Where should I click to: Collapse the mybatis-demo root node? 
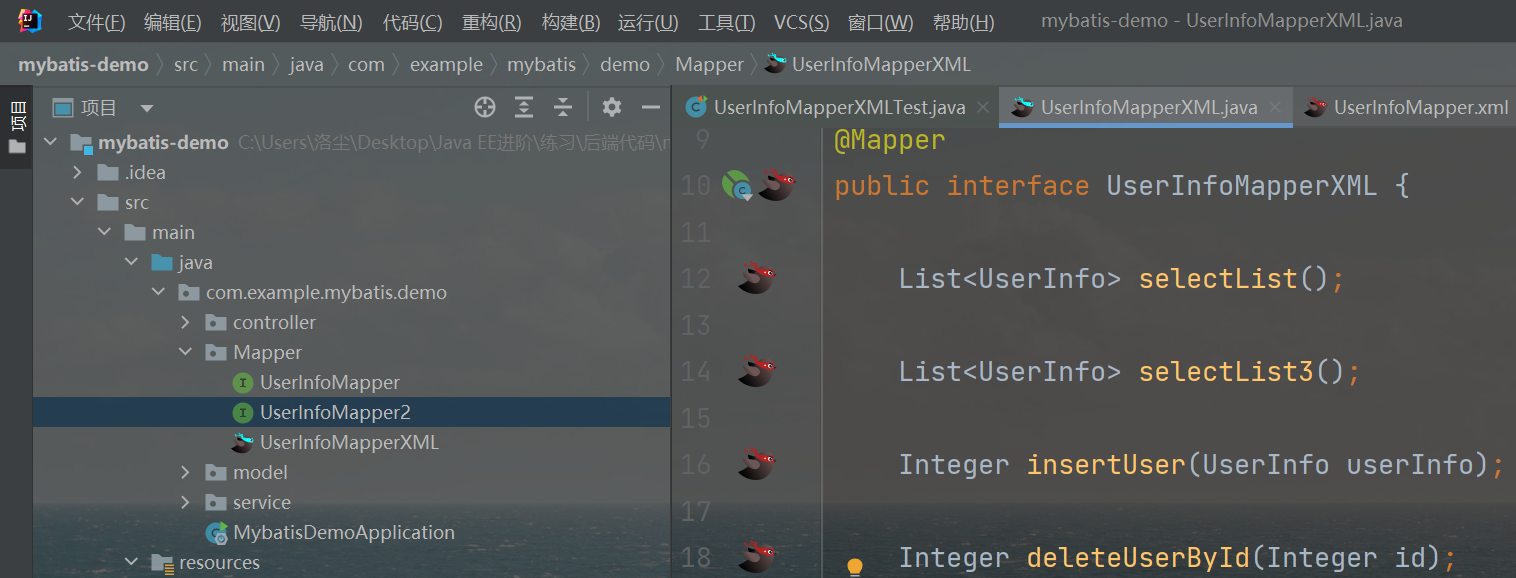(x=51, y=143)
